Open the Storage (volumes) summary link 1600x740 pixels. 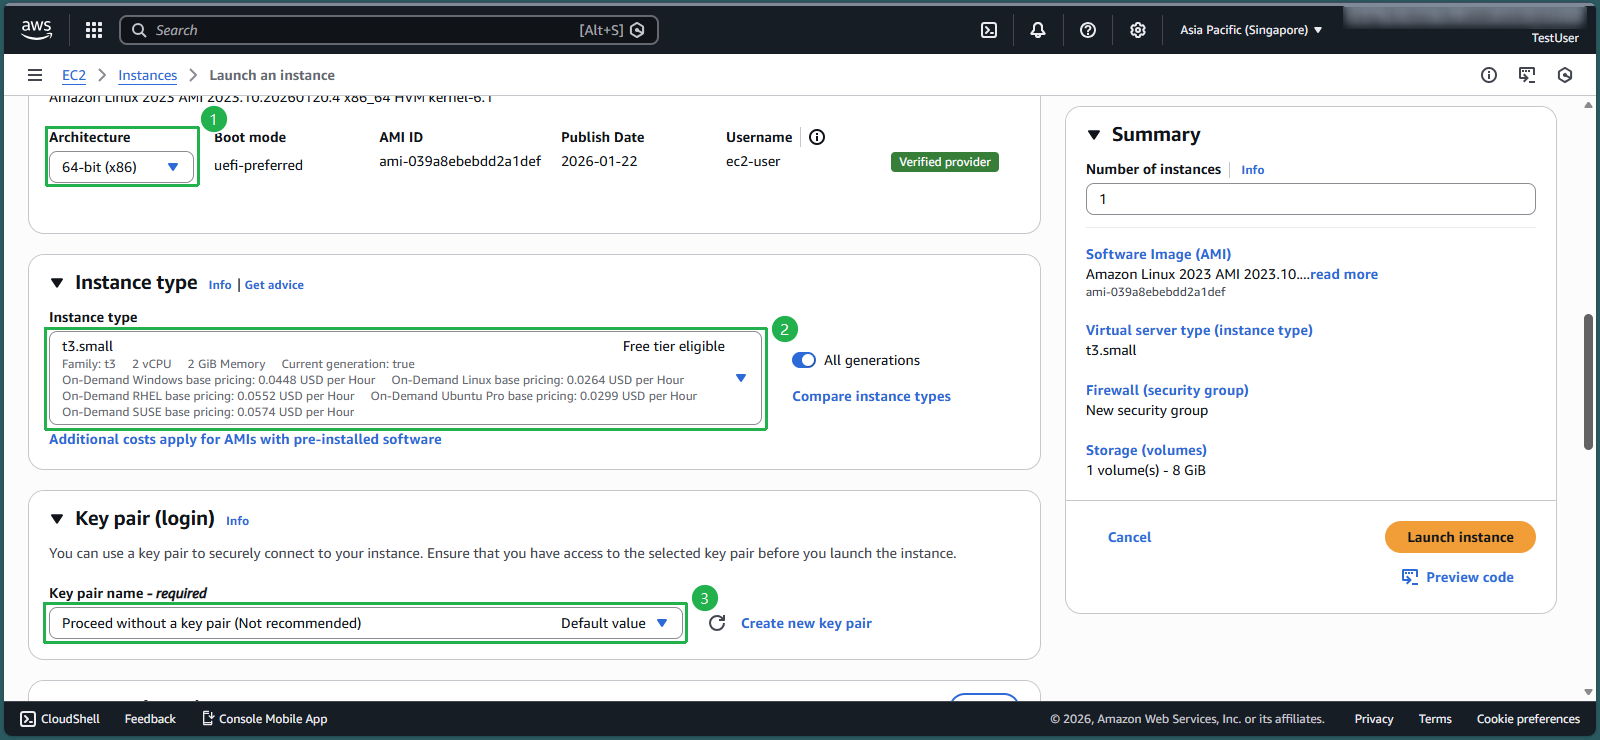[x=1146, y=450]
